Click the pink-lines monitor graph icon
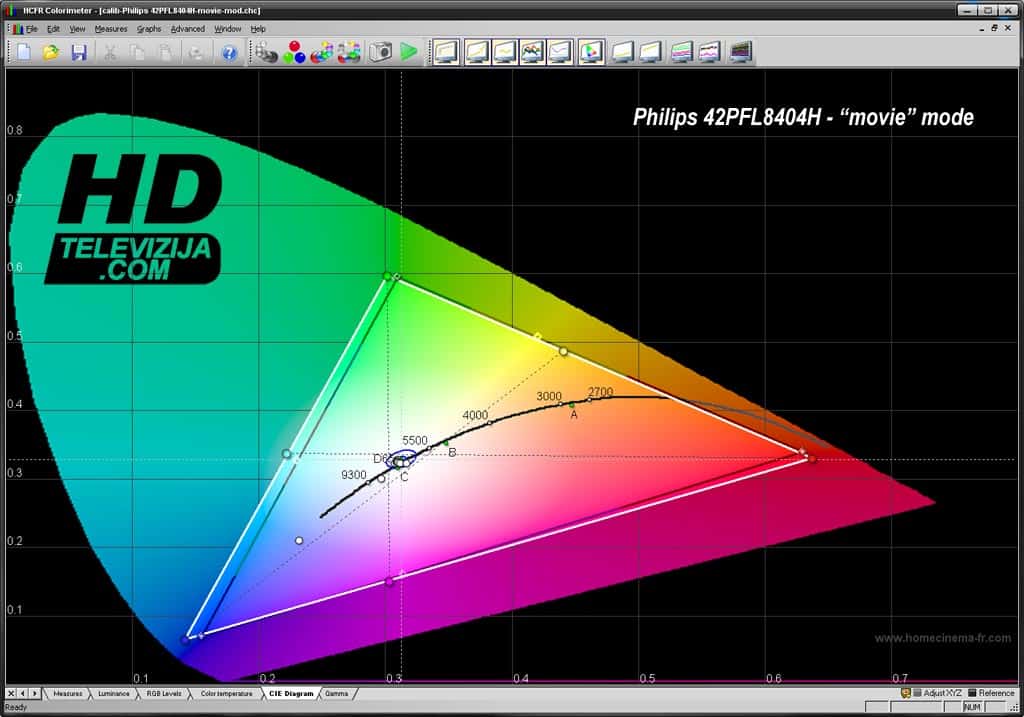This screenshot has width=1024, height=717. tap(709, 52)
